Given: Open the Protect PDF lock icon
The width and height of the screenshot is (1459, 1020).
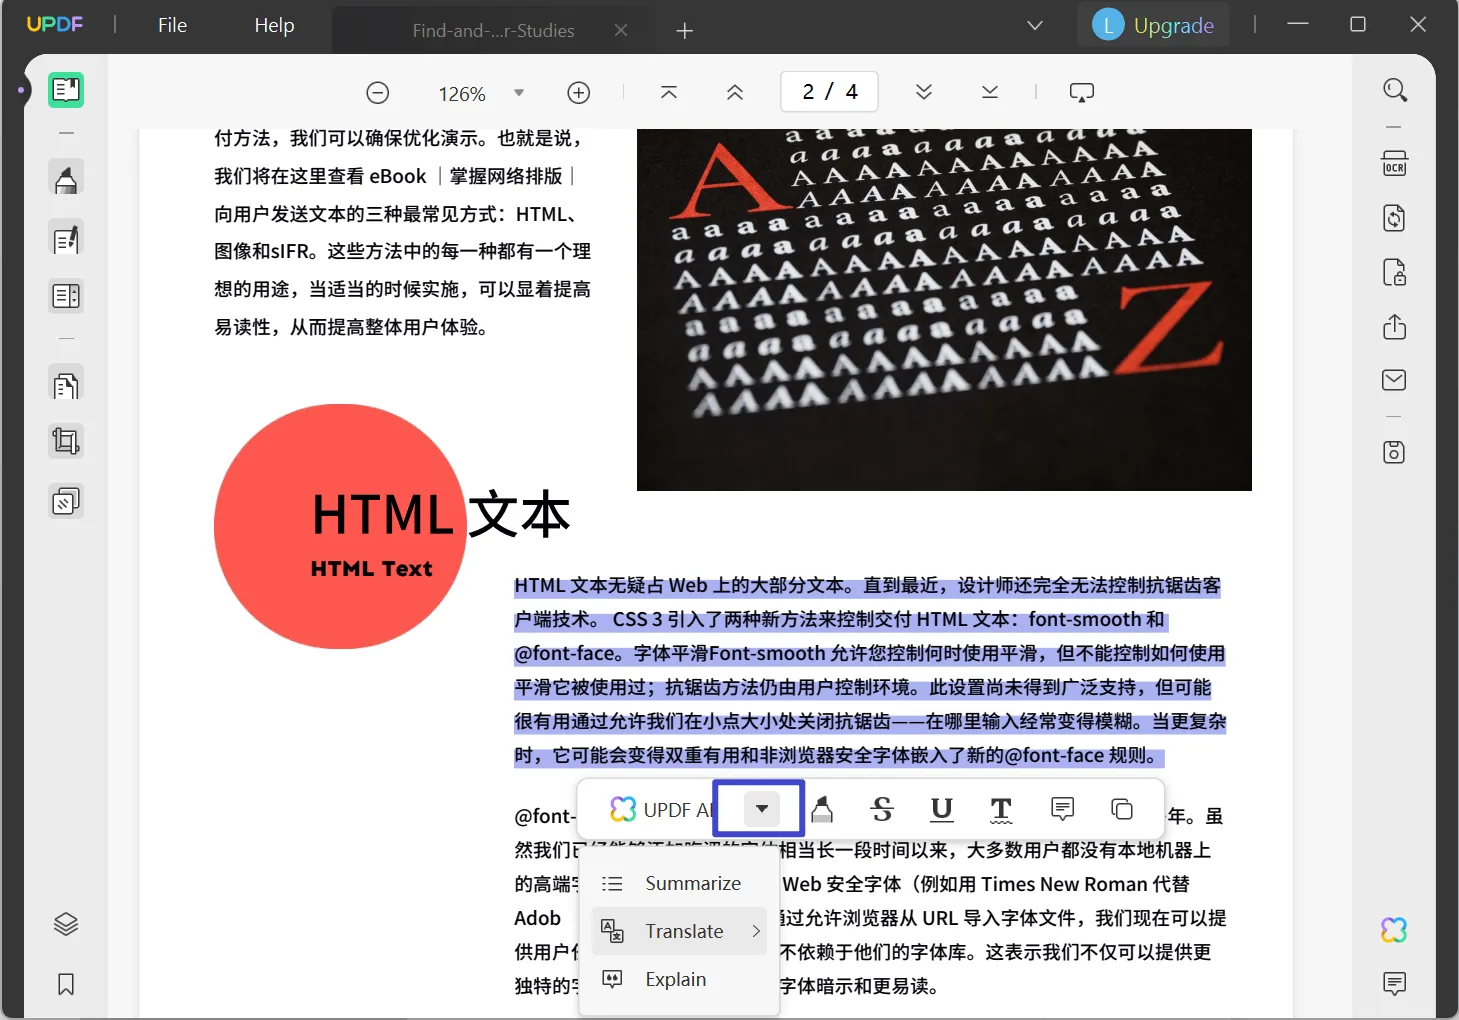Looking at the screenshot, I should (x=1394, y=272).
